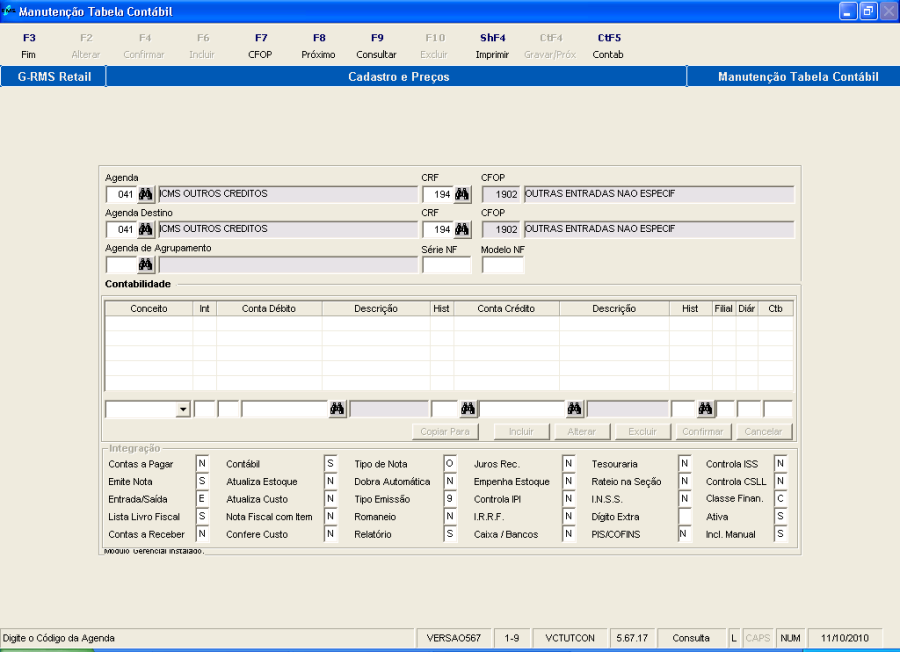
Task: Click the Agenda Destino binoculars lookup icon
Action: tap(146, 229)
